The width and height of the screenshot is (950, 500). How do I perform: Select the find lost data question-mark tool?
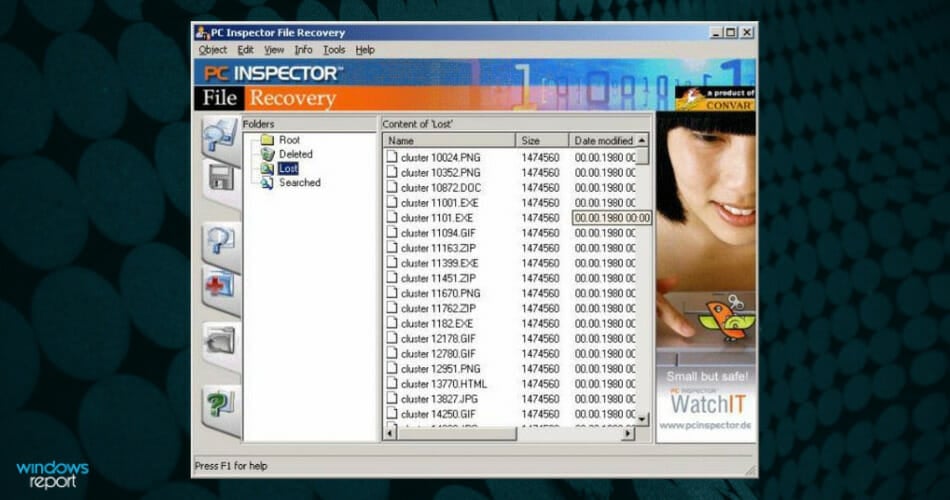tap(221, 241)
